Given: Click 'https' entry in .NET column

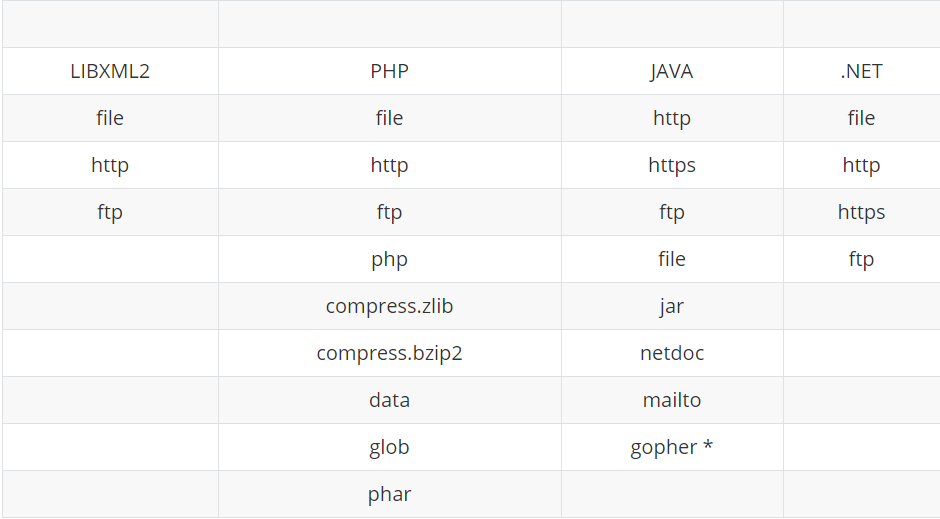Looking at the screenshot, I should (x=861, y=212).
